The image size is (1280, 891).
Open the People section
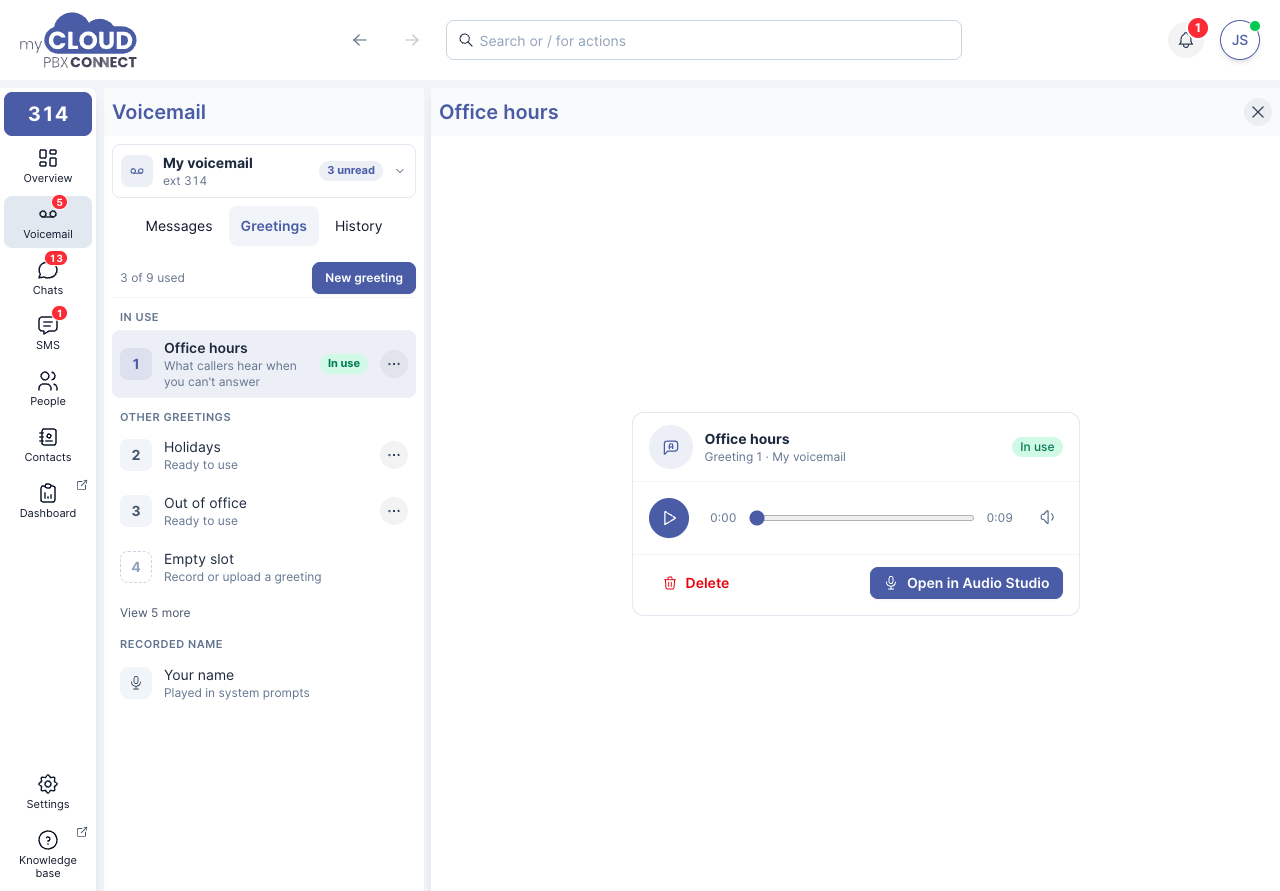point(48,389)
